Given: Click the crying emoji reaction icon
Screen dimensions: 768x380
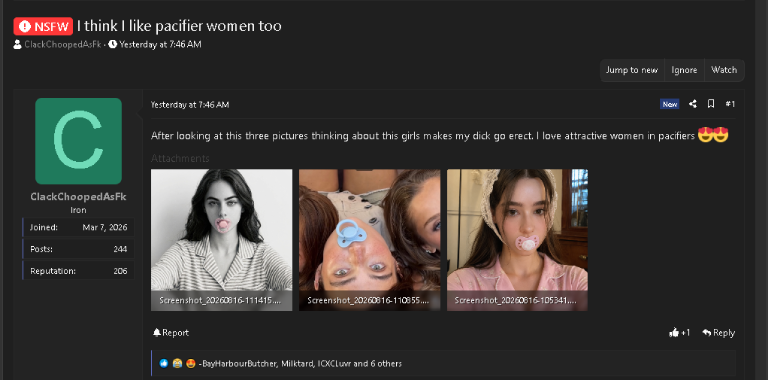Looking at the screenshot, I should pos(177,364).
